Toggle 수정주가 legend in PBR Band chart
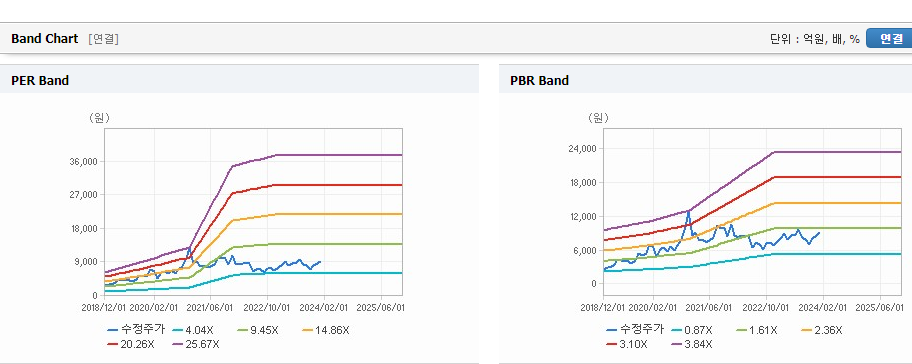The height and width of the screenshot is (364, 912). [x=635, y=330]
